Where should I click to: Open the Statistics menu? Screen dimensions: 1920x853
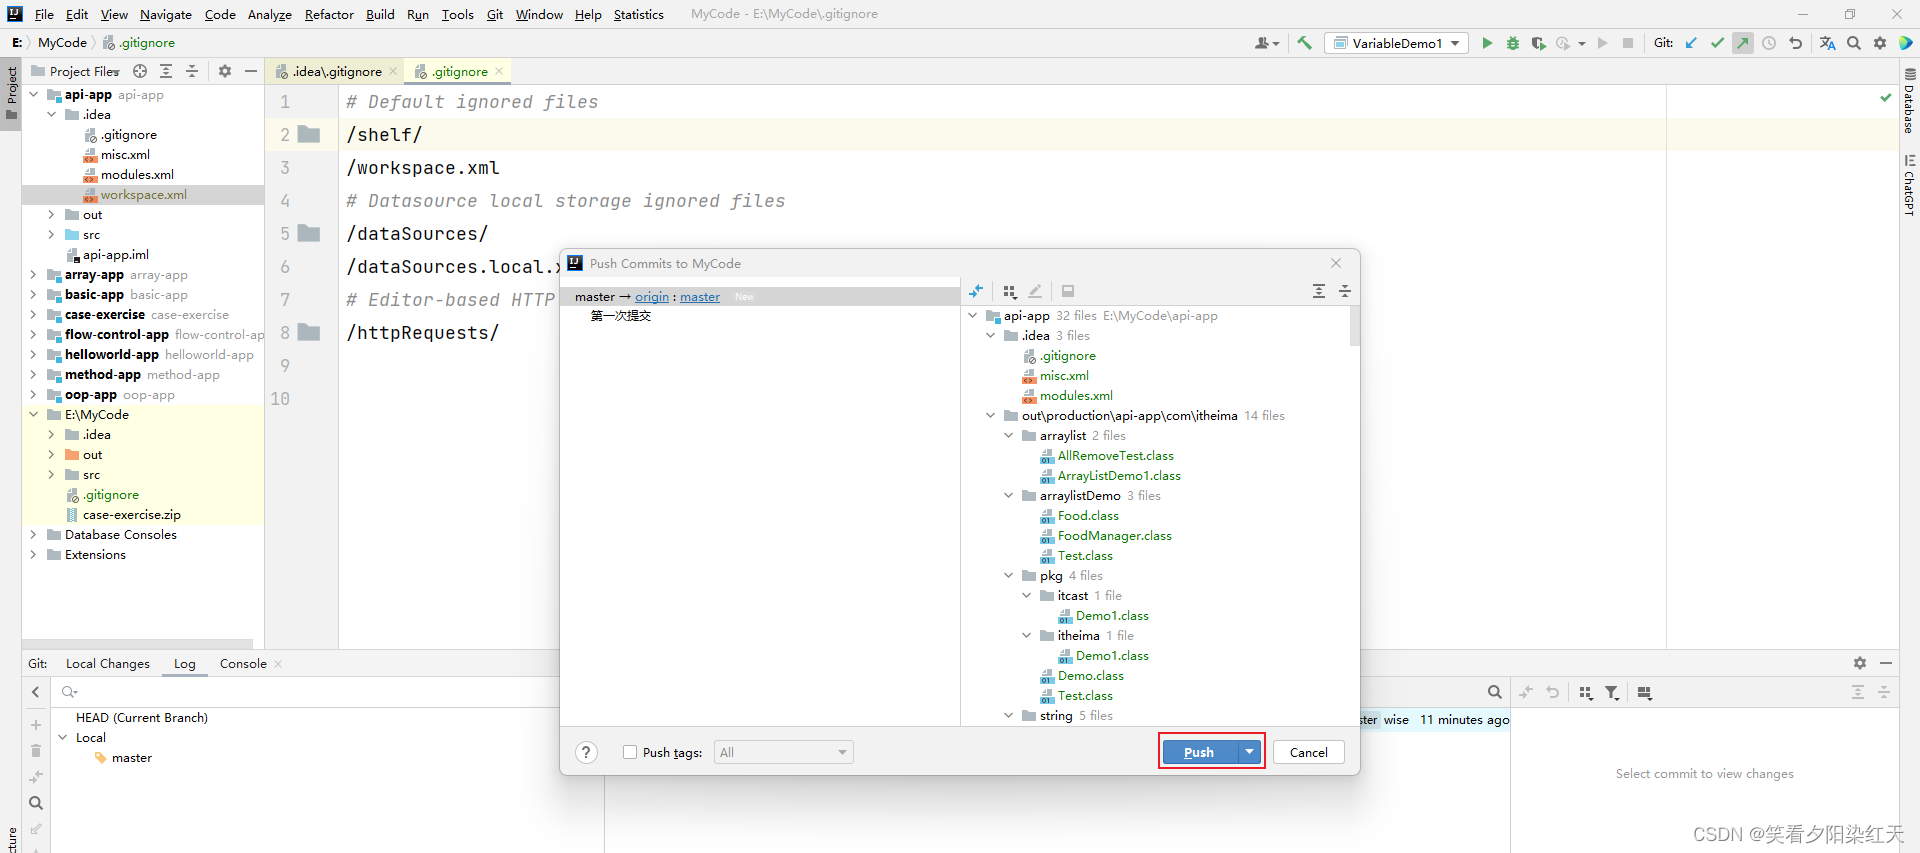638,14
